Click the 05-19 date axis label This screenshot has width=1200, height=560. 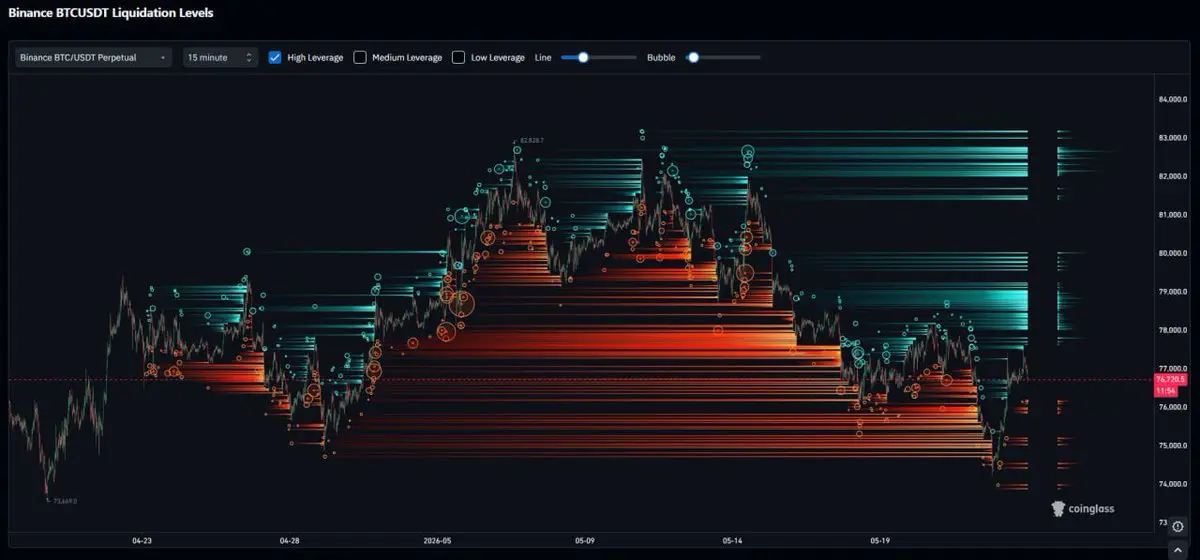(880, 541)
